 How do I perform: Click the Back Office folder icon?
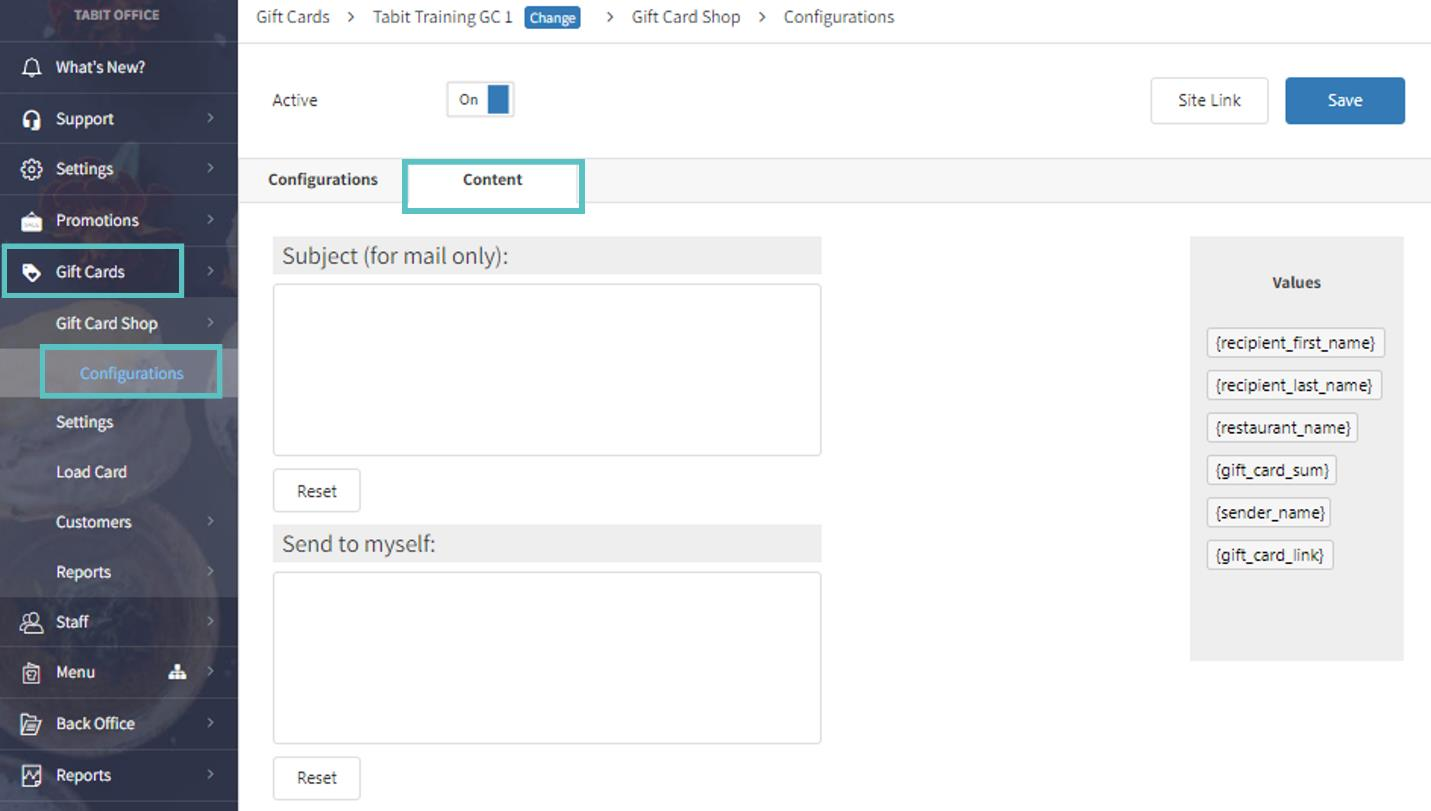[32, 724]
